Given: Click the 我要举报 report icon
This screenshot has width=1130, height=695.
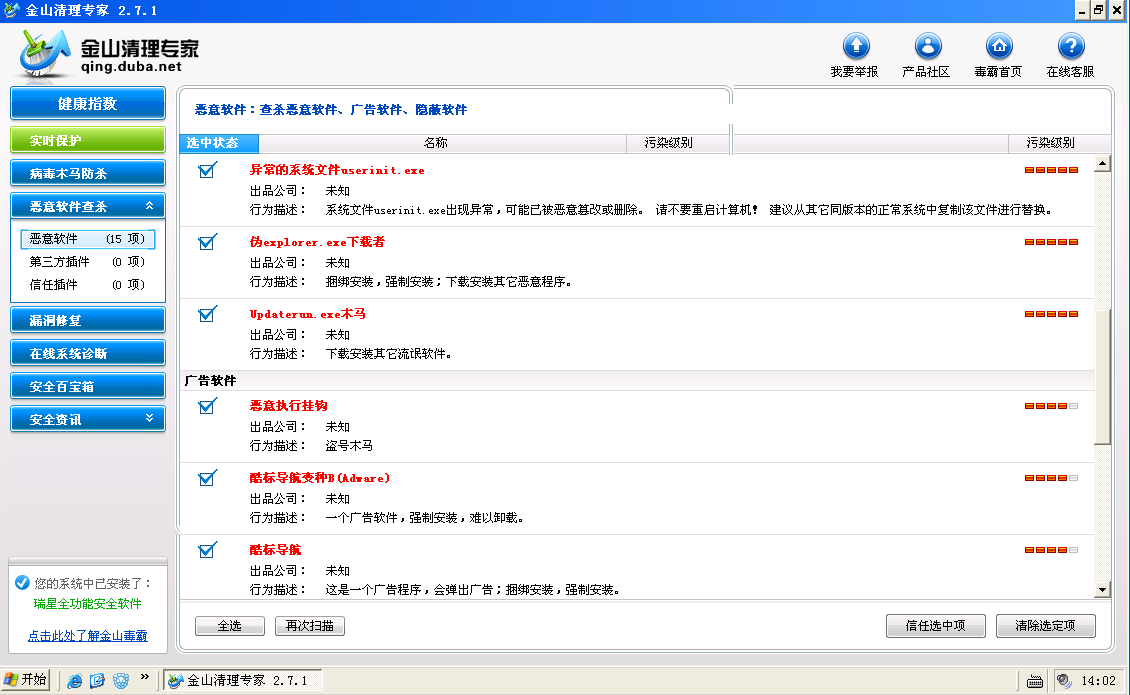Looking at the screenshot, I should (856, 47).
